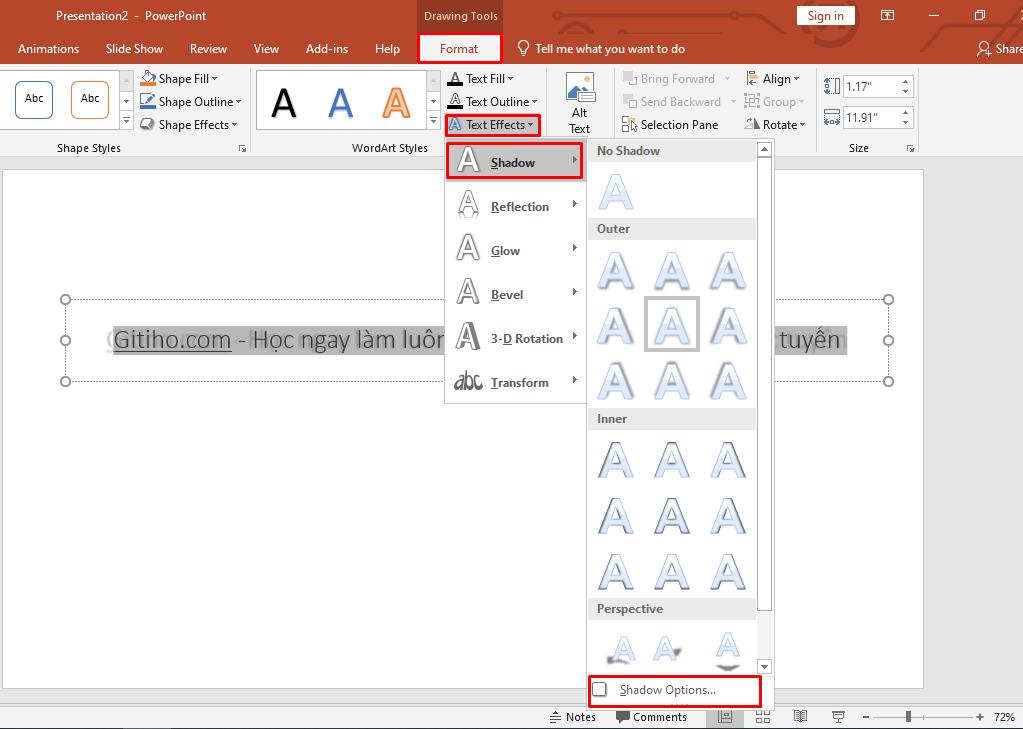Open the Text Fill dropdown
The width and height of the screenshot is (1023, 729).
481,79
